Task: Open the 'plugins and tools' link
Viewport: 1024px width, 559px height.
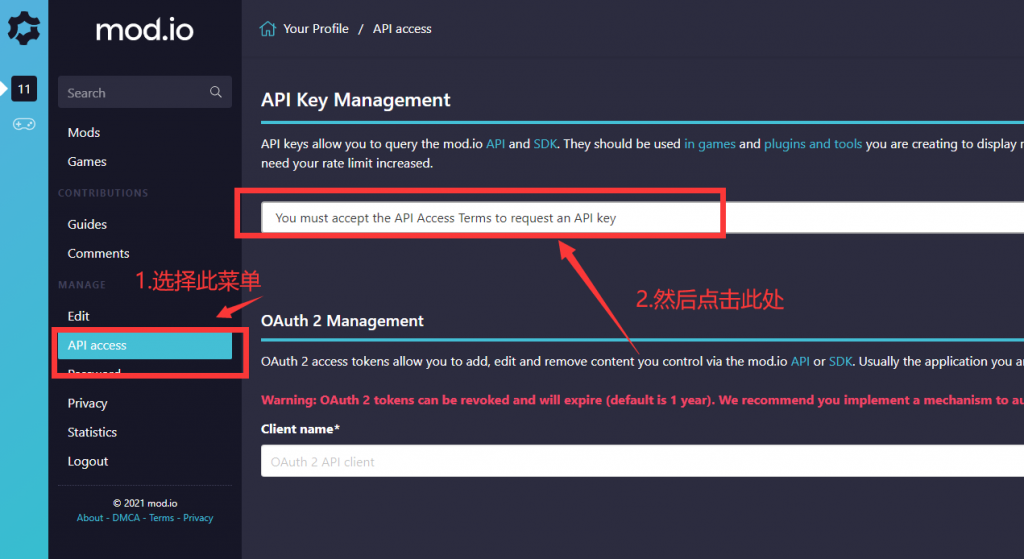Action: (813, 144)
